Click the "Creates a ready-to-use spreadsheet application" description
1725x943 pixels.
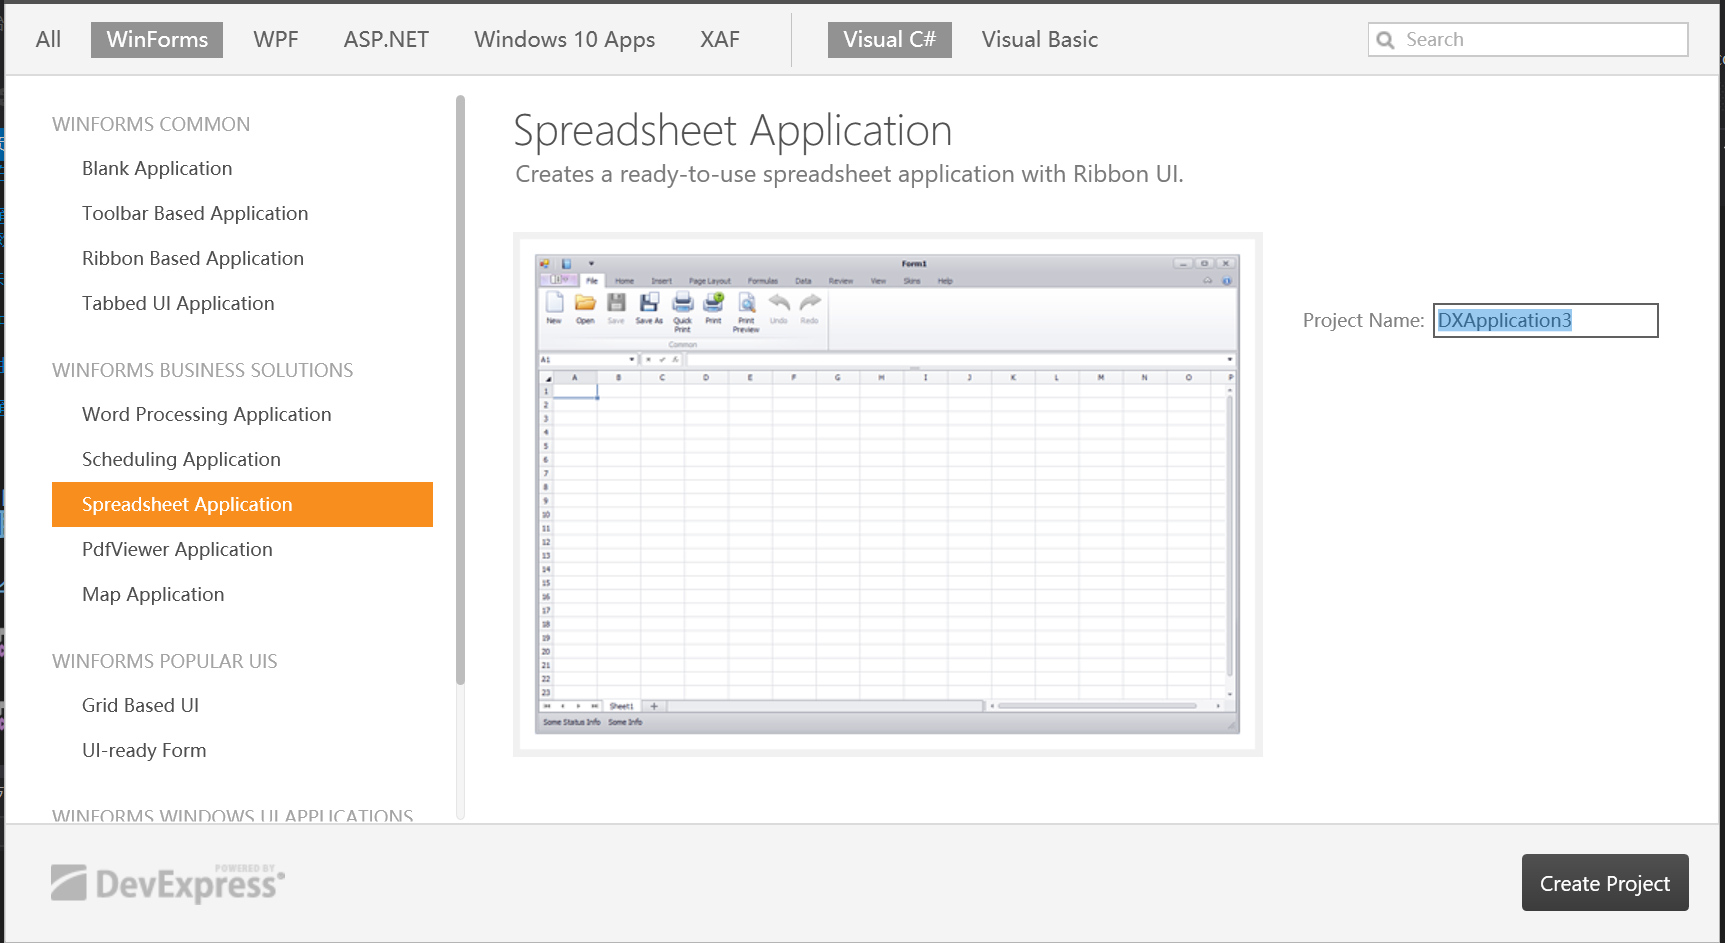[x=849, y=174]
